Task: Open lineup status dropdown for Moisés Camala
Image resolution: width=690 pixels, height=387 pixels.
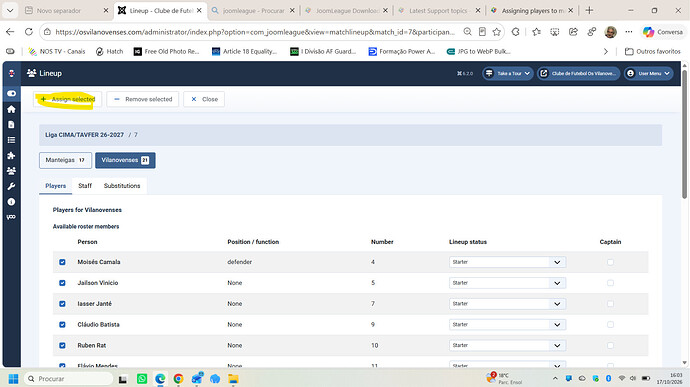Action: (x=507, y=262)
